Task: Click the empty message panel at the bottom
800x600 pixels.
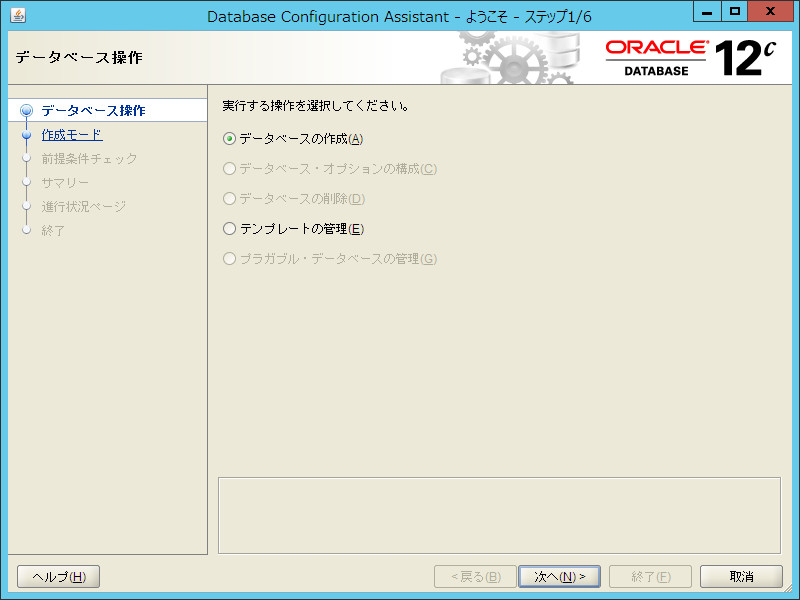Action: click(x=500, y=510)
